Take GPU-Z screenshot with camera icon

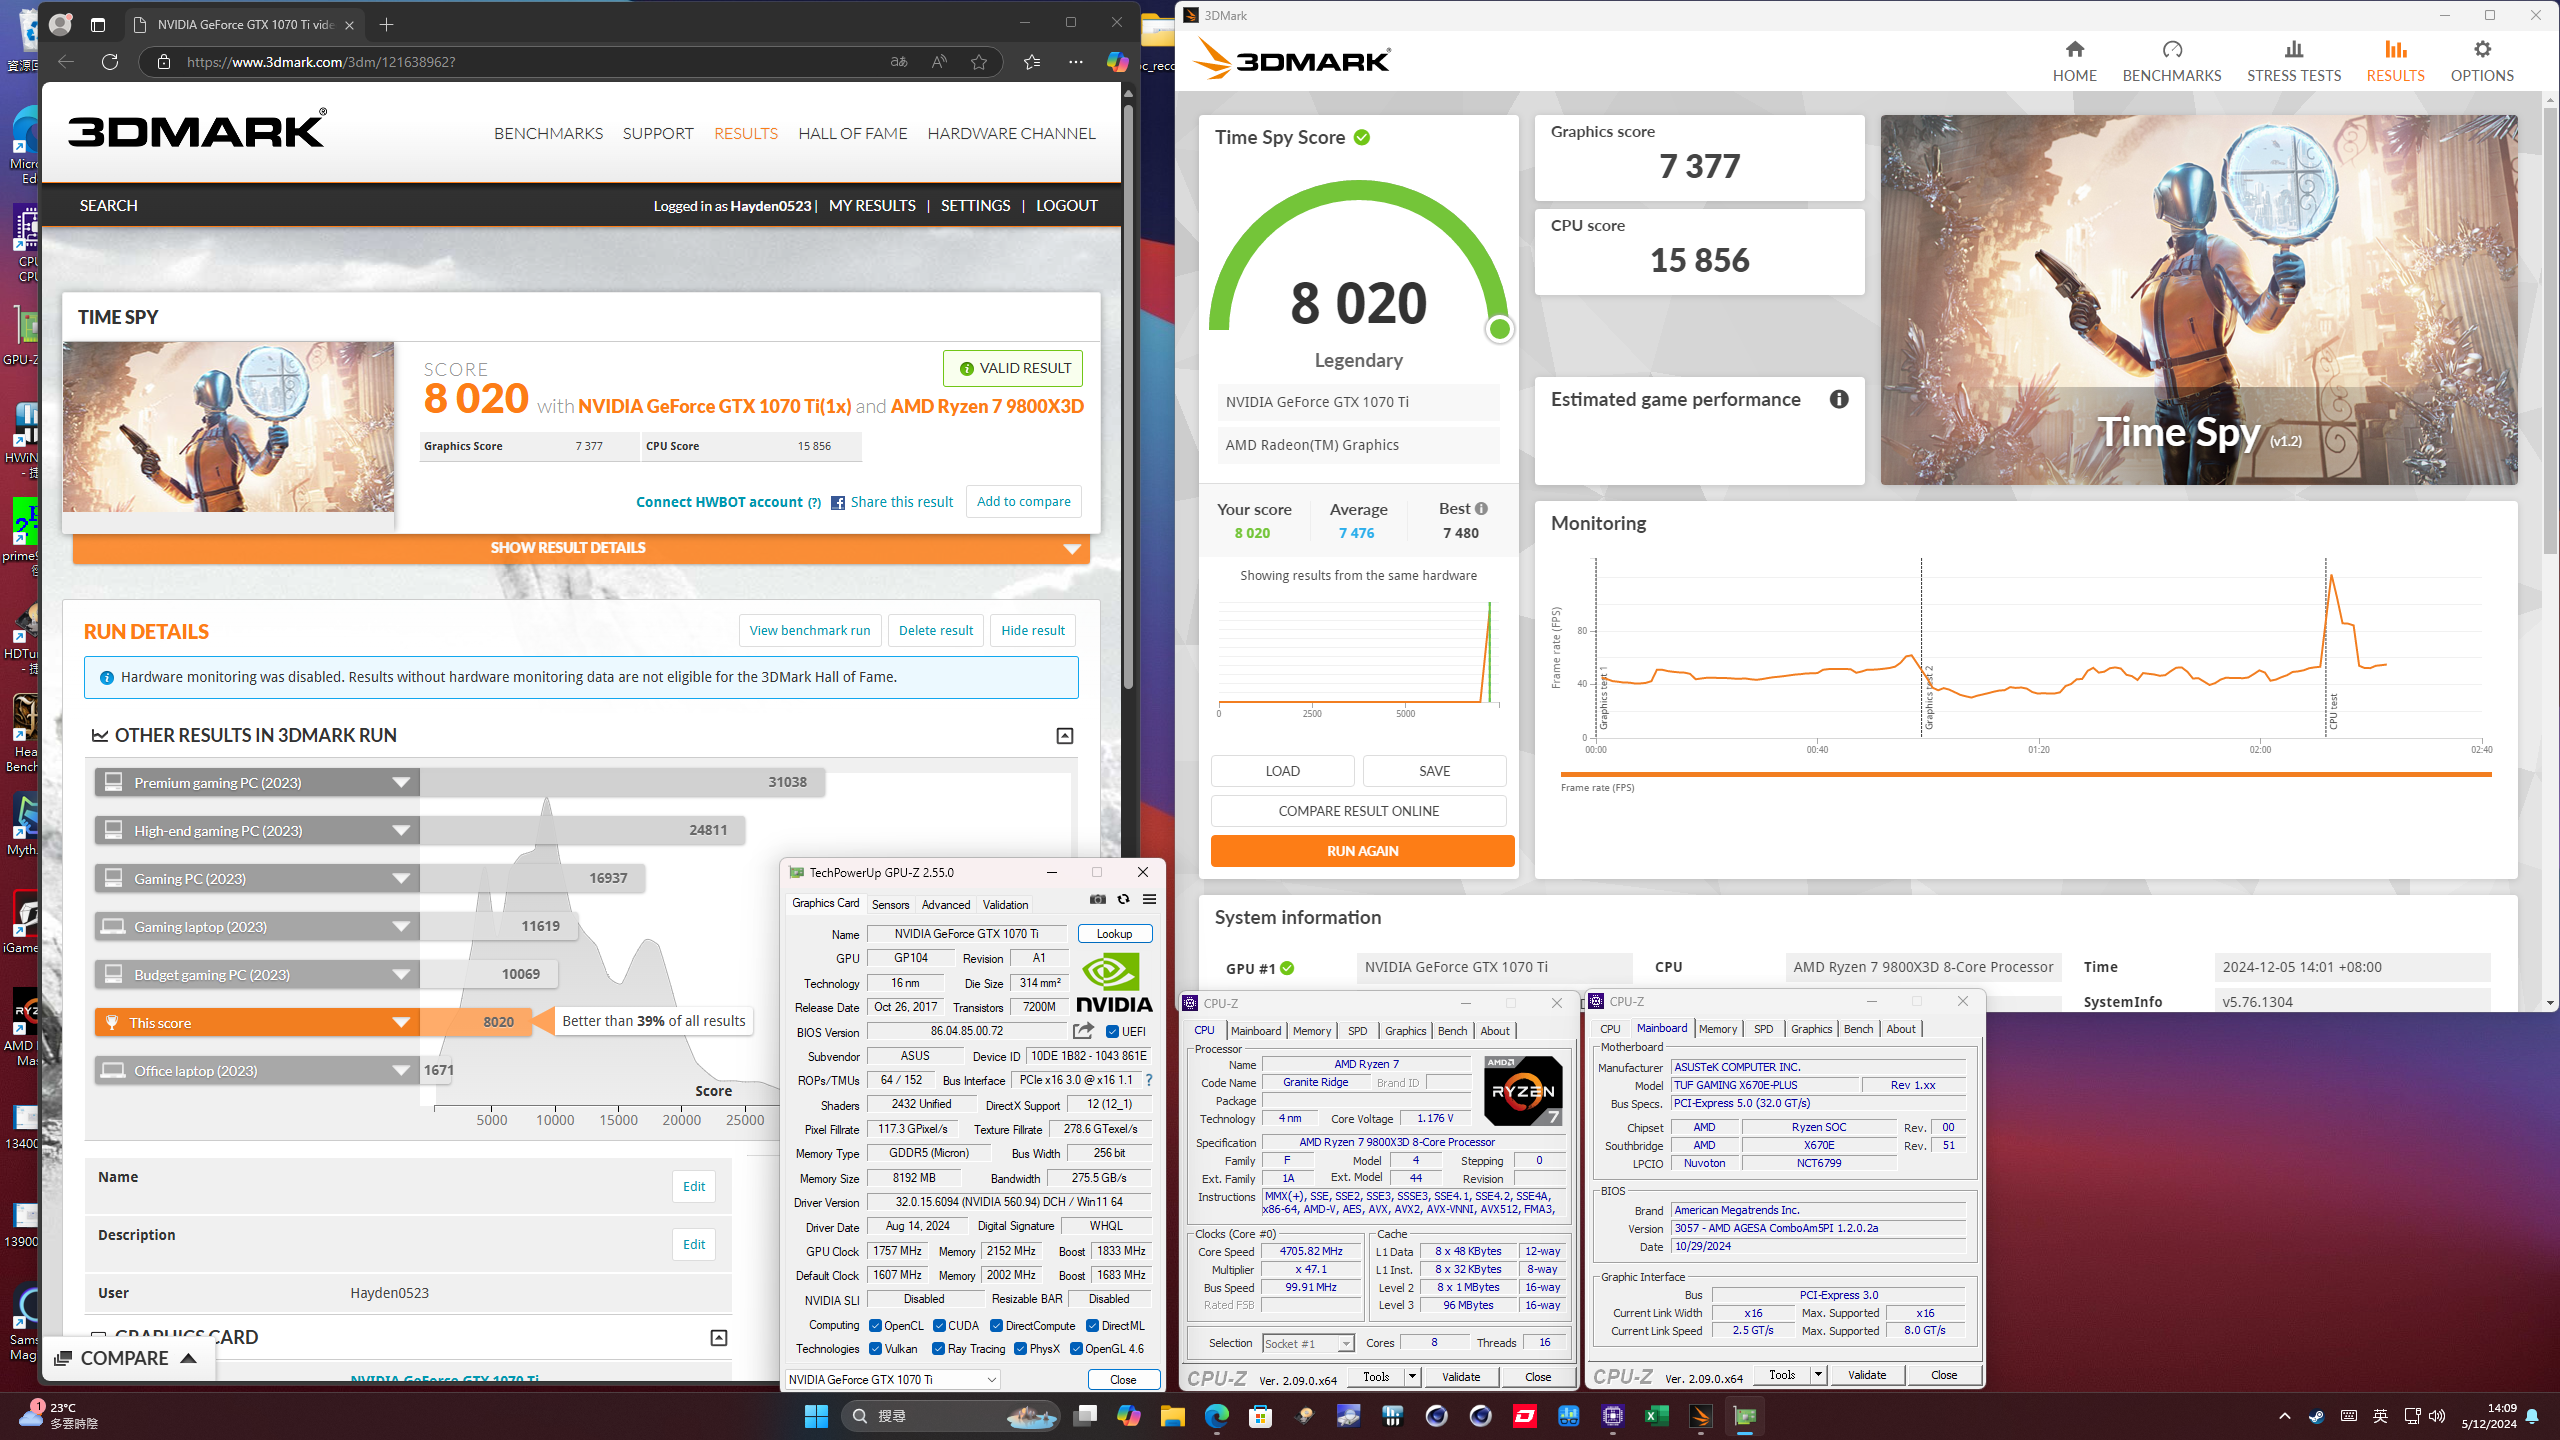(1098, 899)
